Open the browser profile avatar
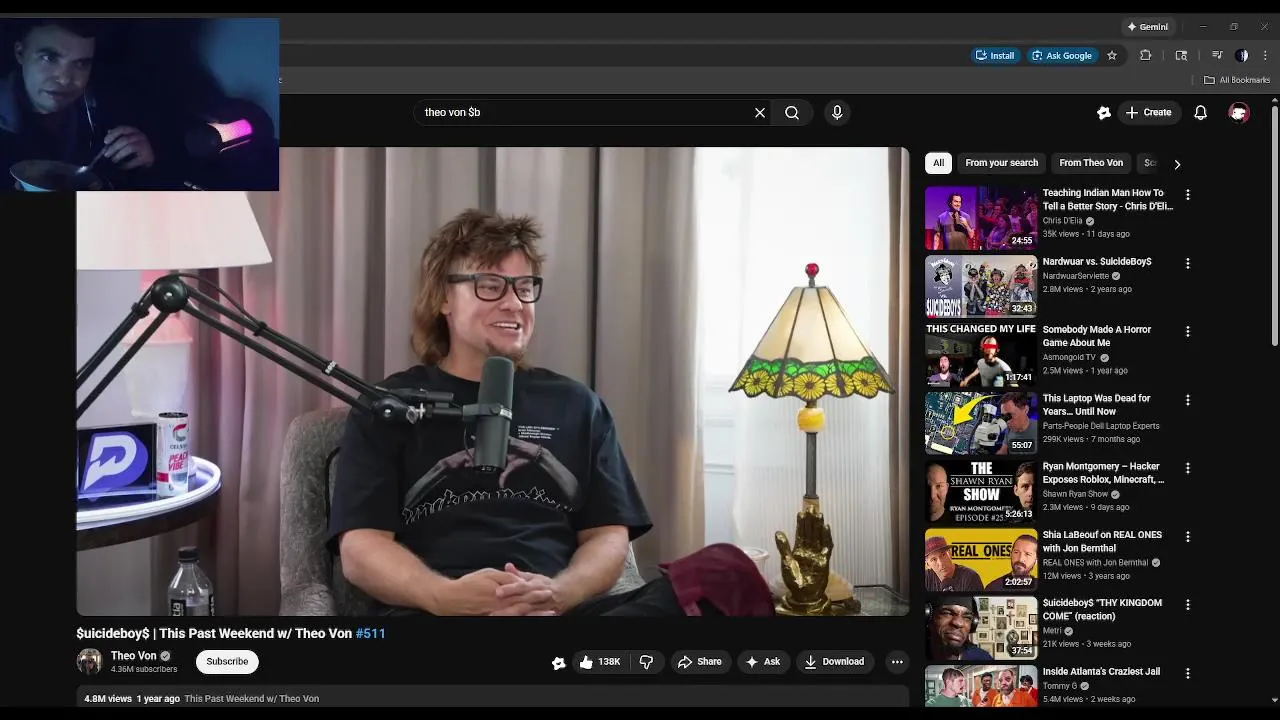1280x720 pixels. [x=1242, y=56]
